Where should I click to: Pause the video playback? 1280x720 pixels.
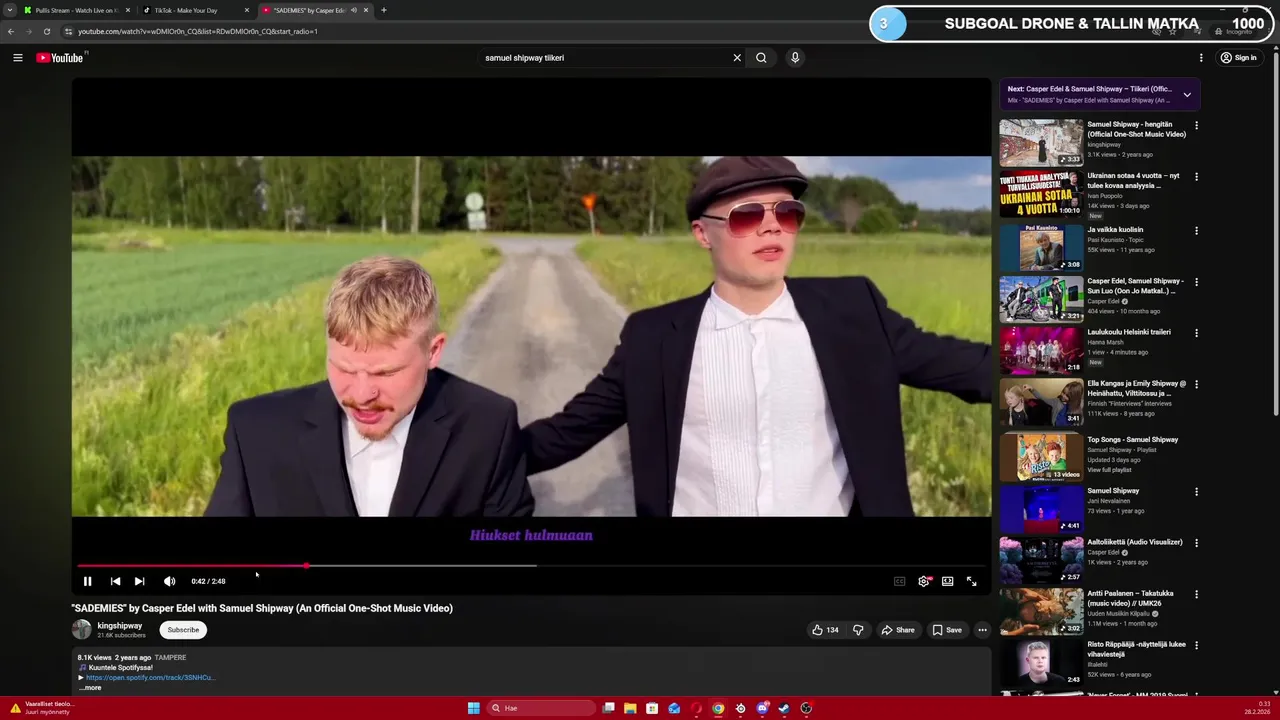click(x=87, y=581)
